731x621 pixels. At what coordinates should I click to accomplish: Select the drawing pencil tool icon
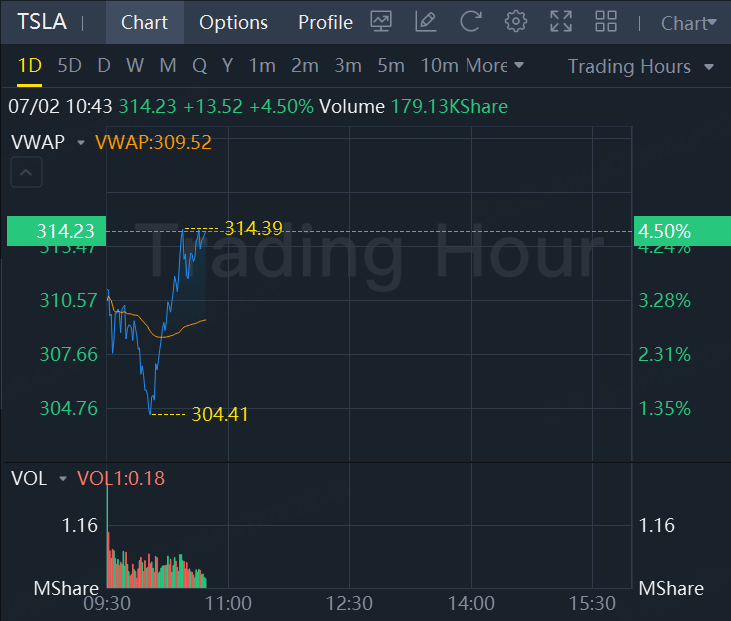coord(426,22)
